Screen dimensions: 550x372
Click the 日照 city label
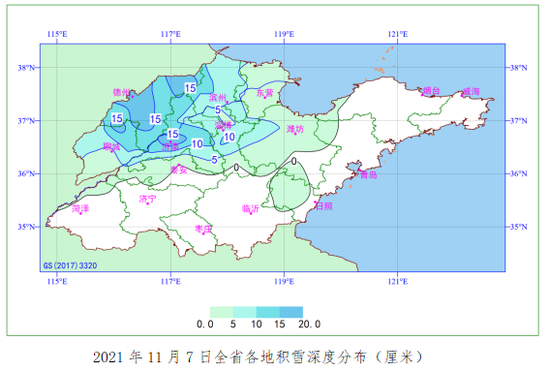click(x=324, y=206)
